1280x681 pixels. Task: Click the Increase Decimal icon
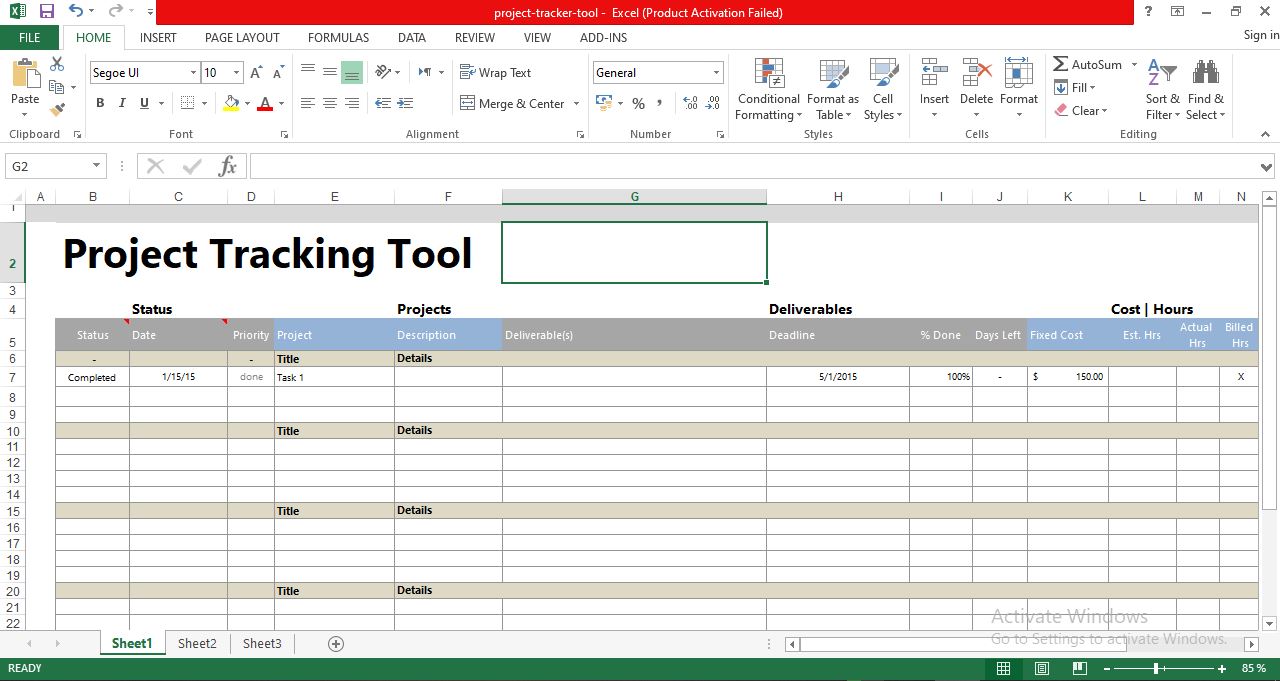(x=689, y=103)
